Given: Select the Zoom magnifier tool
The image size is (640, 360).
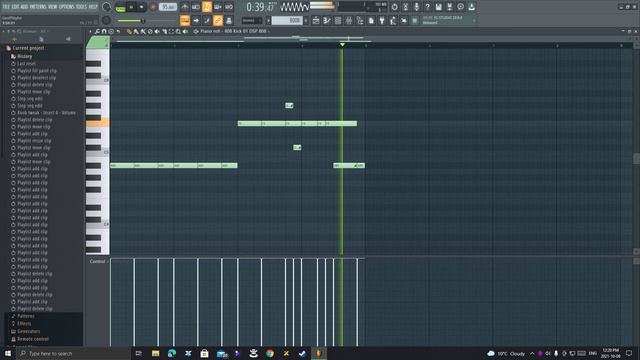Looking at the screenshot, I should 178,31.
